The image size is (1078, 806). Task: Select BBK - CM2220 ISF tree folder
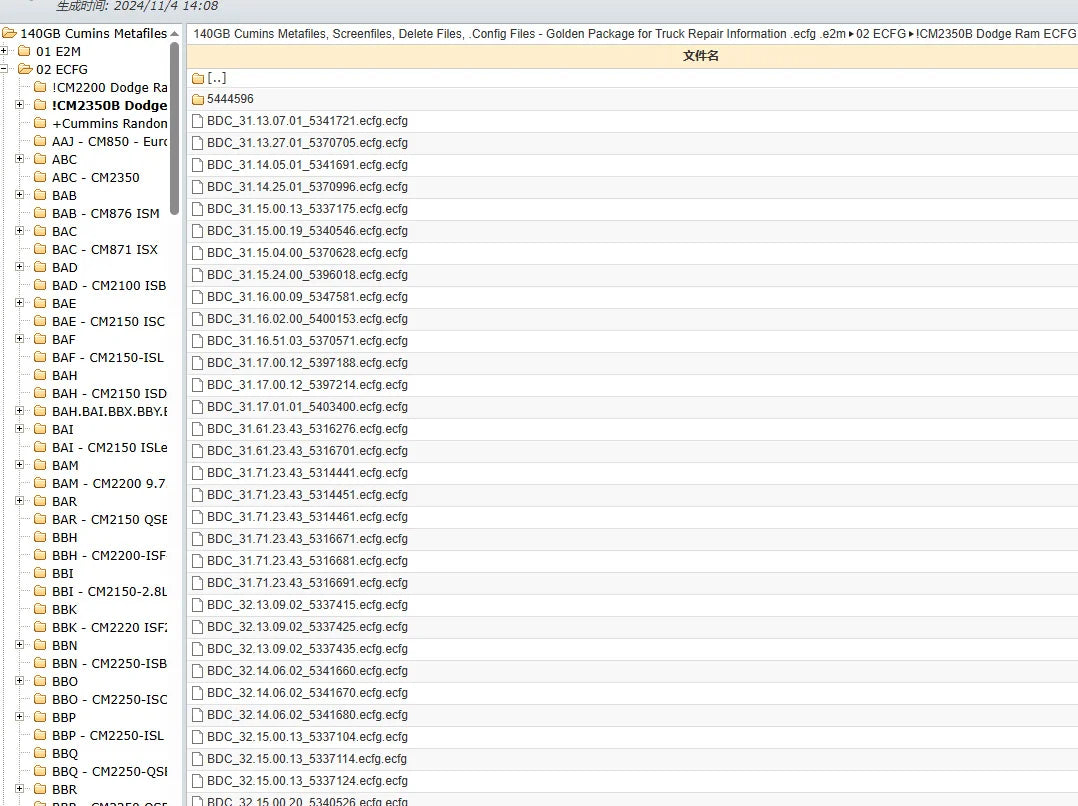click(109, 627)
